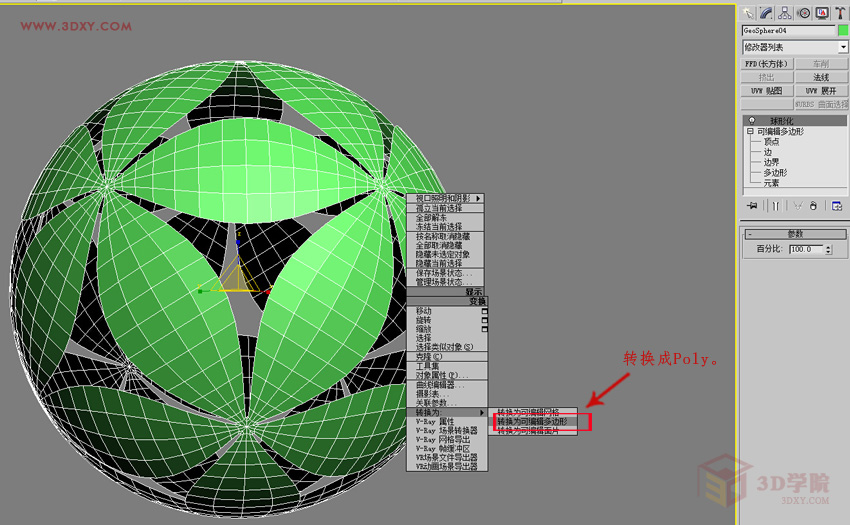Open Scale settings box next to 缩放

[x=485, y=329]
